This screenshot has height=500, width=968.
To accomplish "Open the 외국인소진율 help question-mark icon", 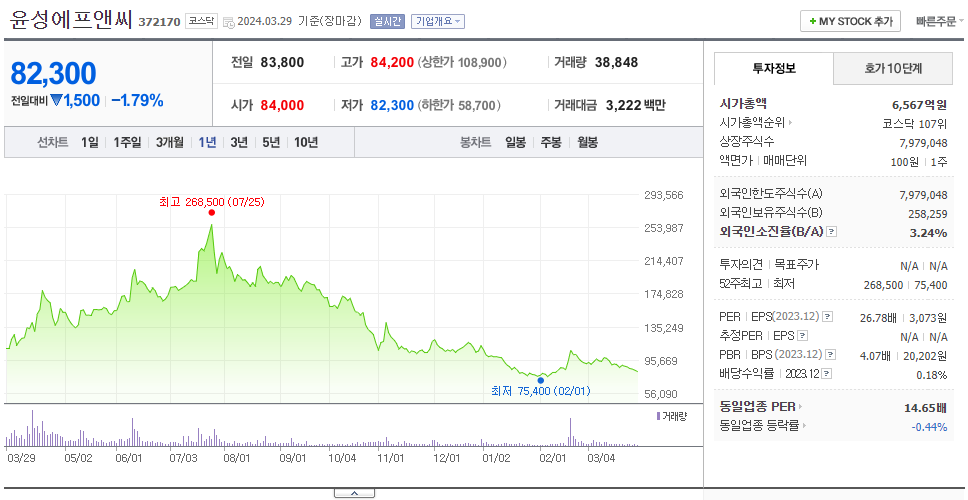I will click(832, 232).
